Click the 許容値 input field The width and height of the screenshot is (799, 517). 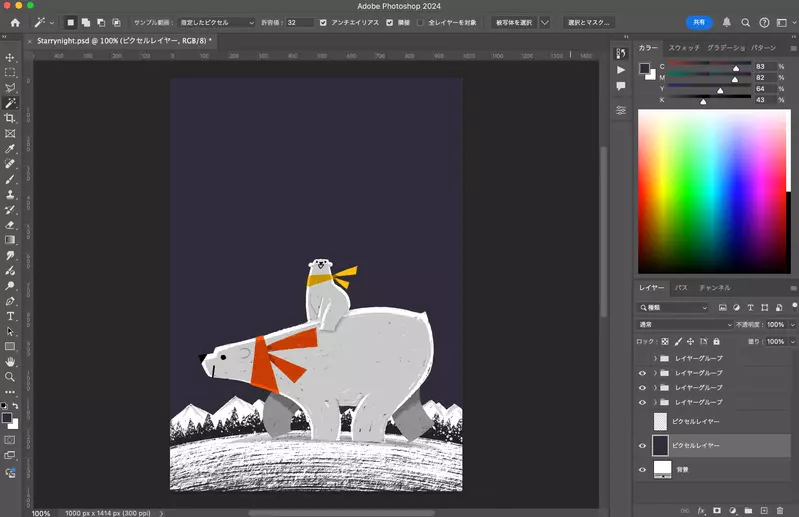[x=299, y=22]
